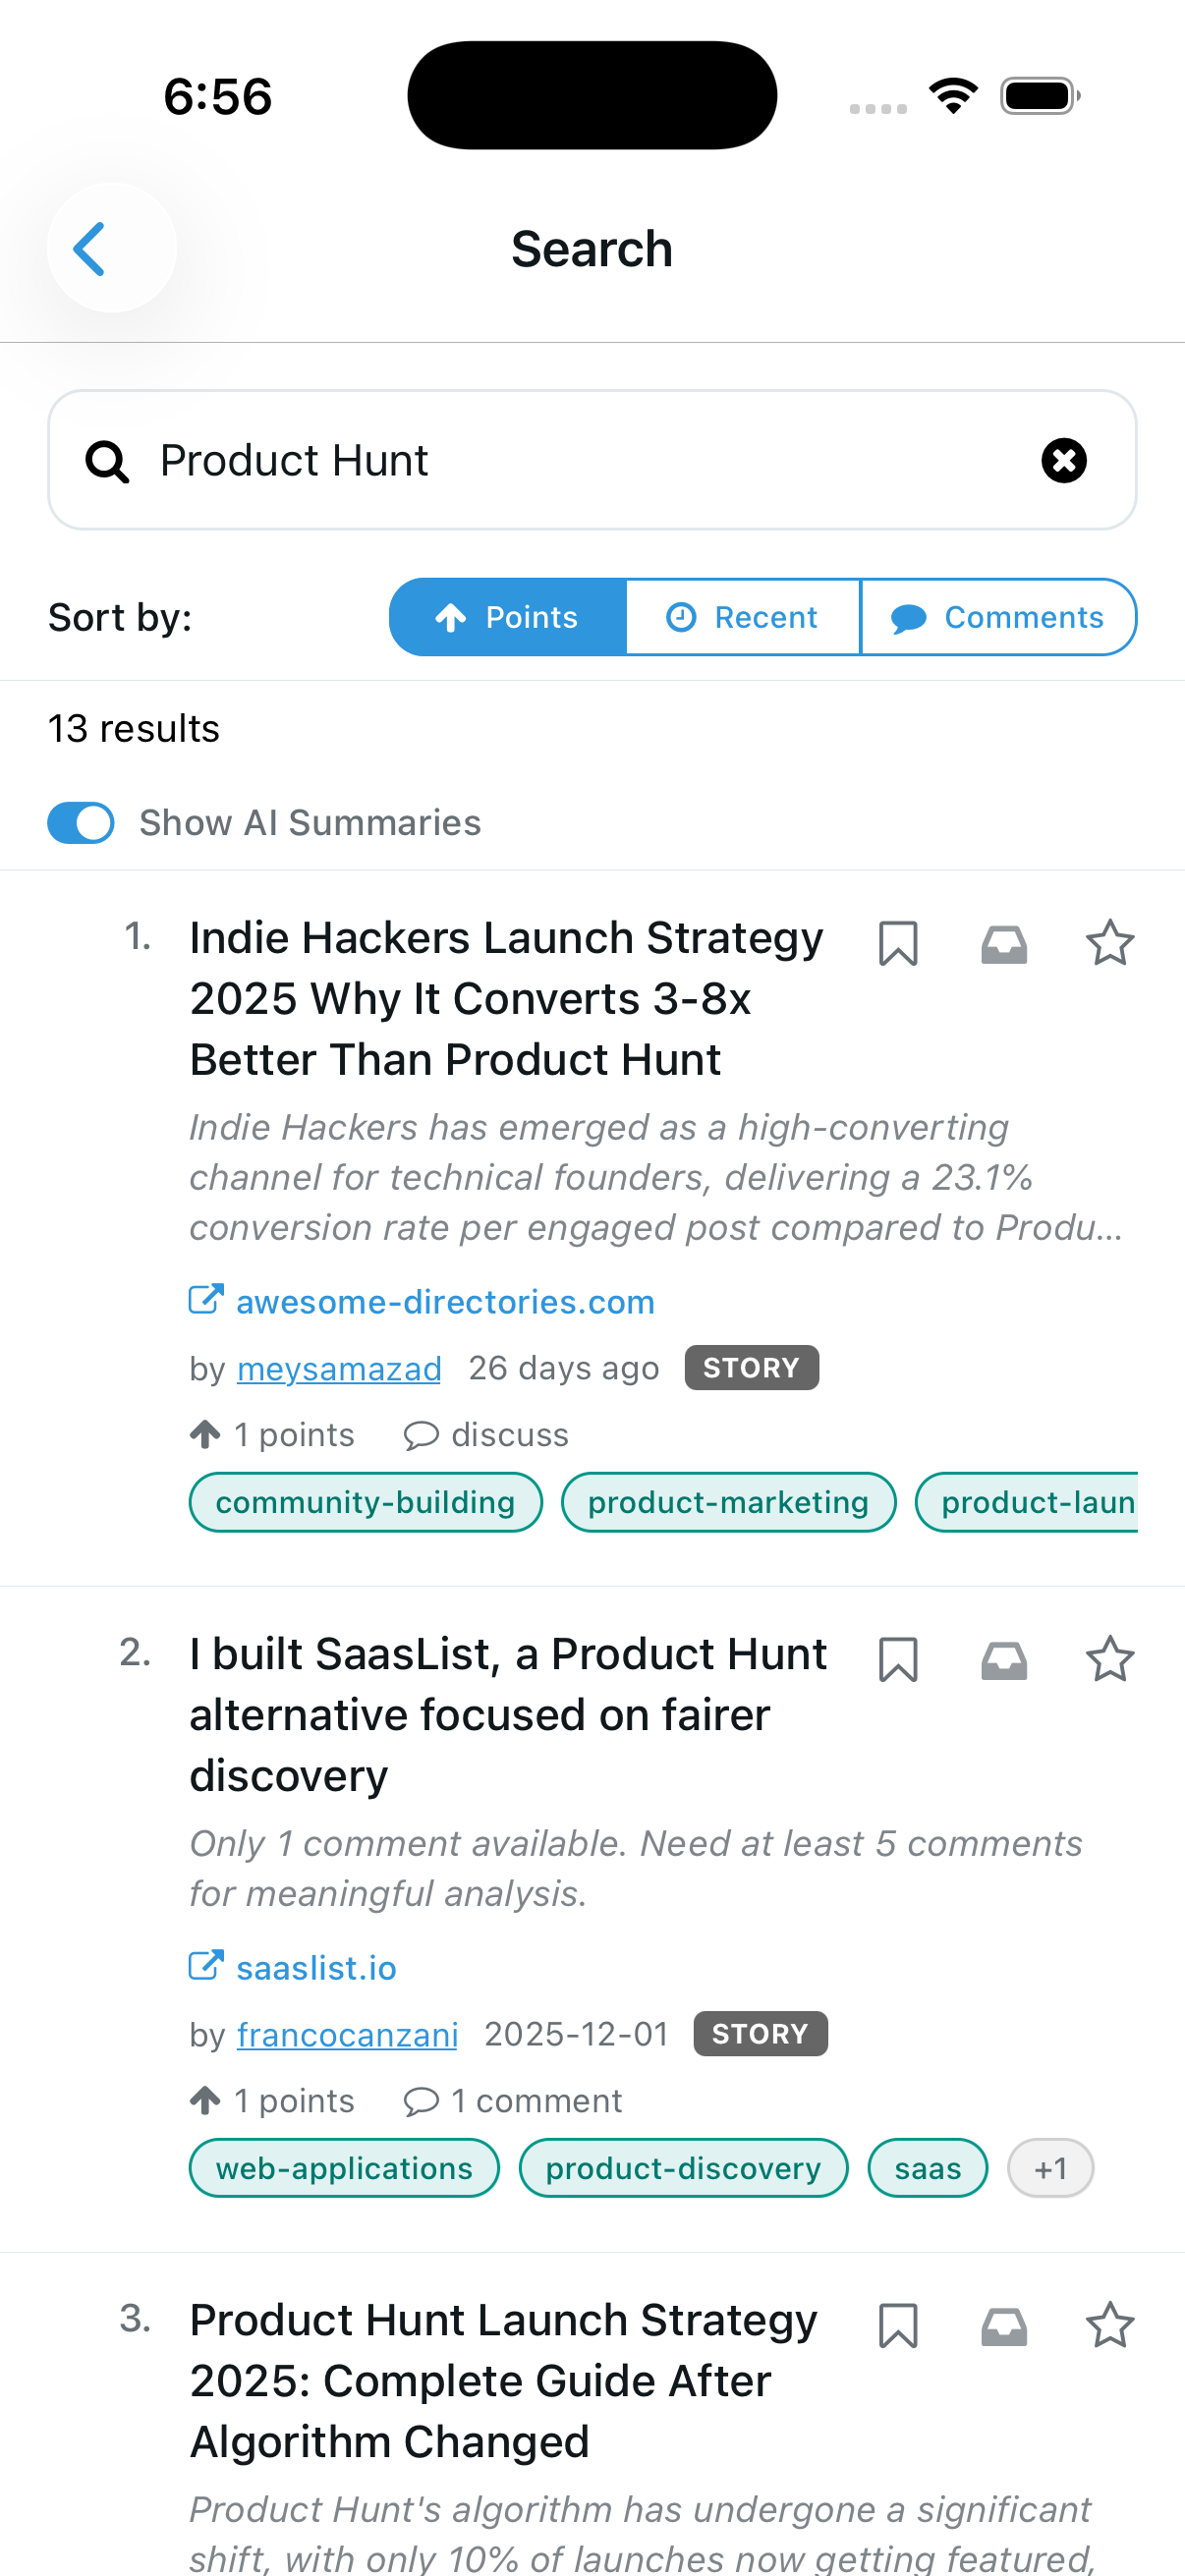Bookmark the Product Hunt Launch Strategy result

click(x=899, y=2326)
